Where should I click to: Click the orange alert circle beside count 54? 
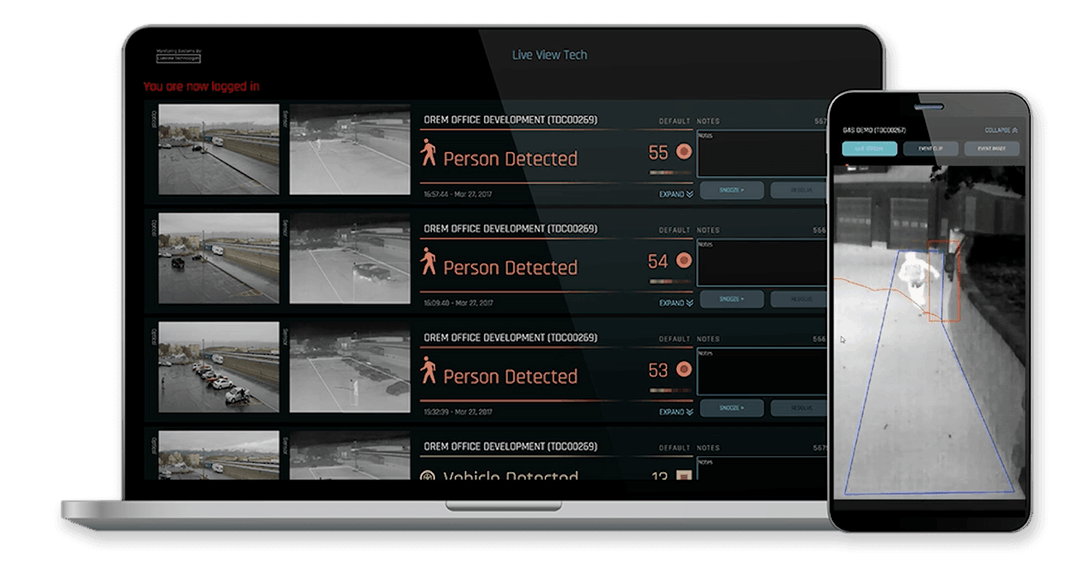pyautogui.click(x=683, y=260)
